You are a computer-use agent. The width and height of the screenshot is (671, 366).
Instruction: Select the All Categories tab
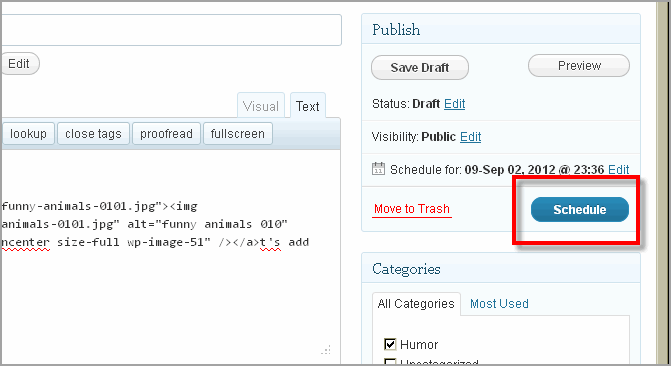coord(416,304)
